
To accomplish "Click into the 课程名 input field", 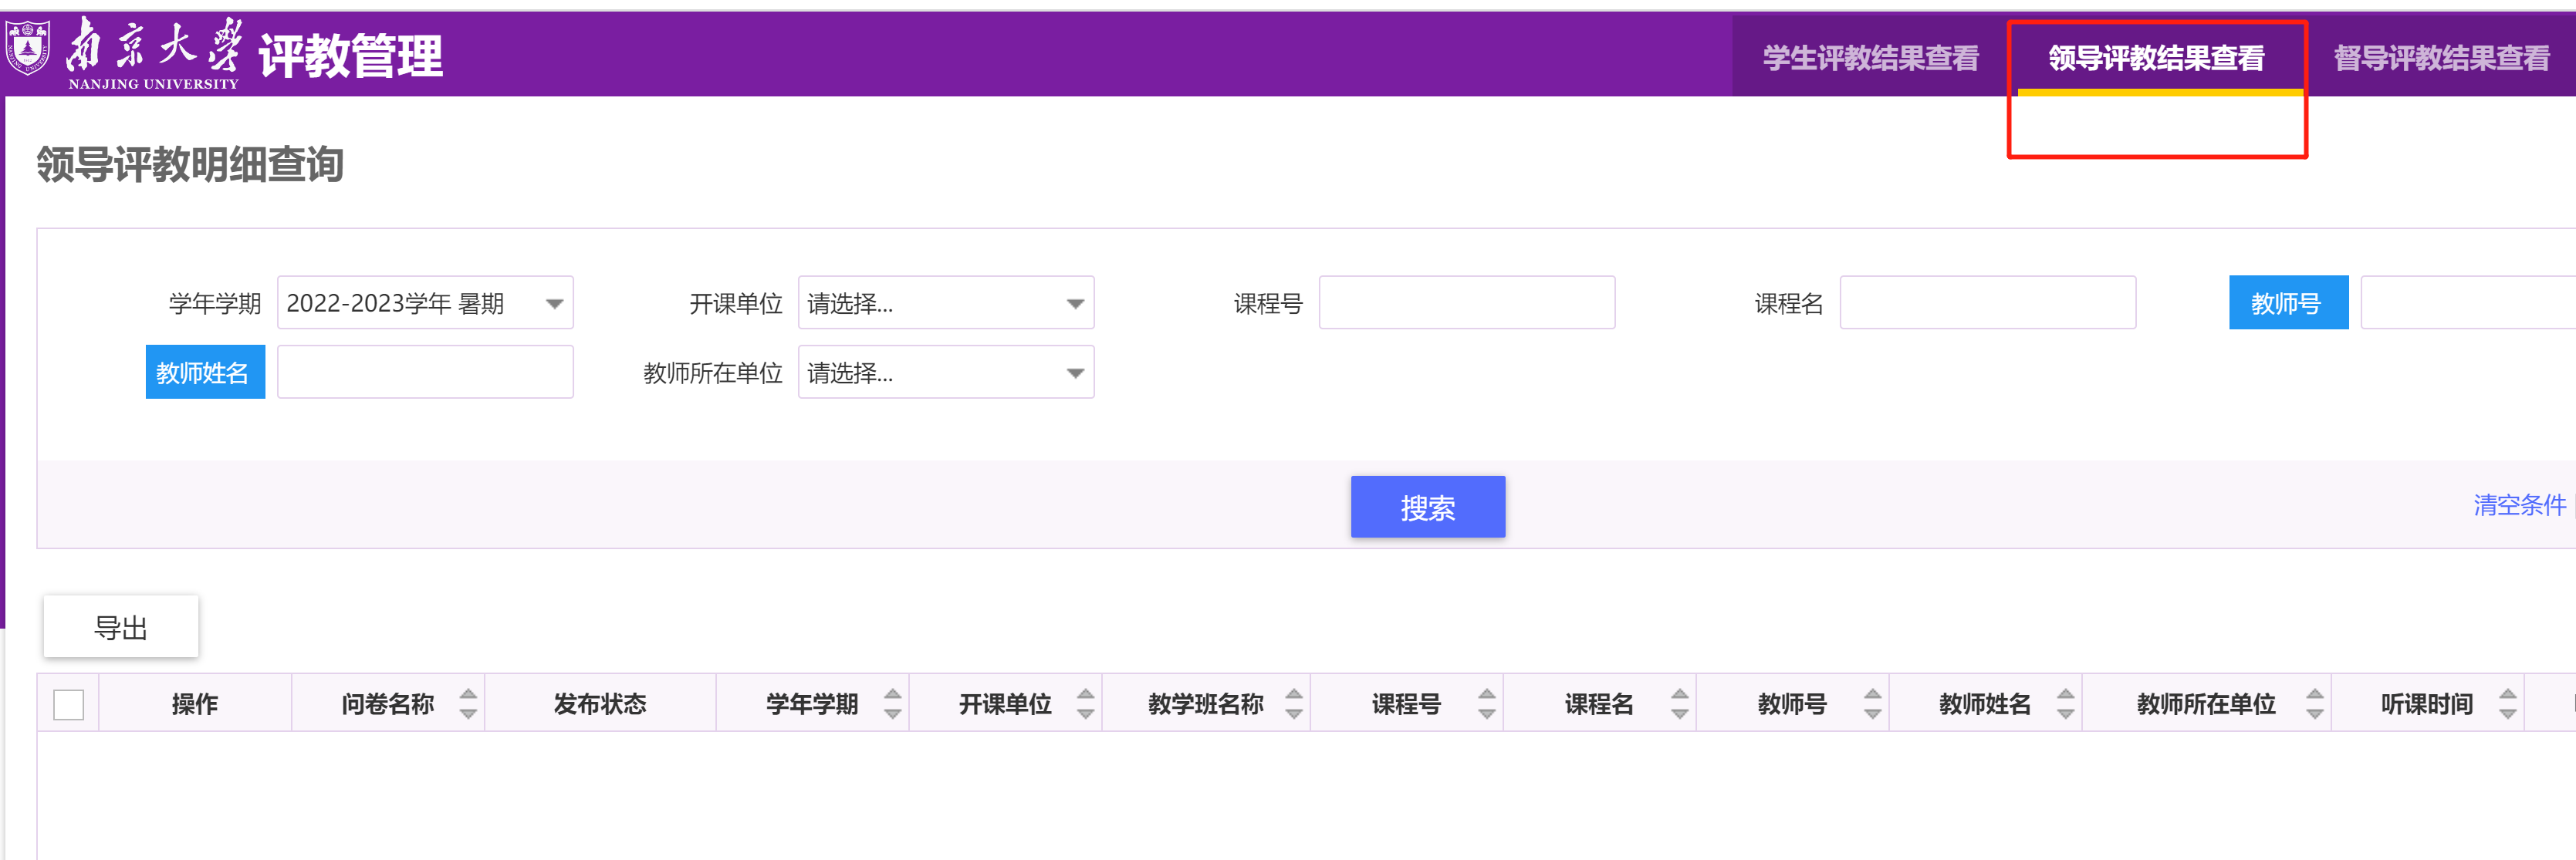I will tap(1987, 303).
